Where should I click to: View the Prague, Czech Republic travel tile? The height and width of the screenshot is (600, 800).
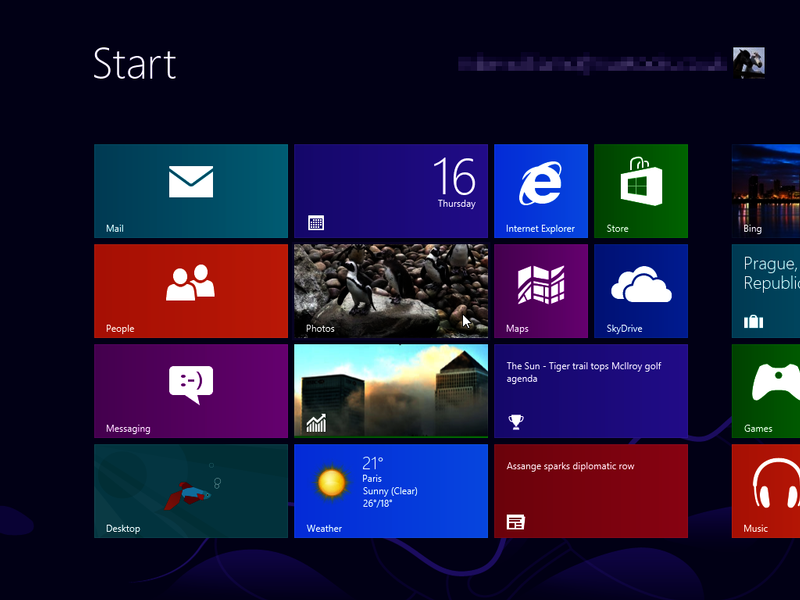tap(765, 290)
